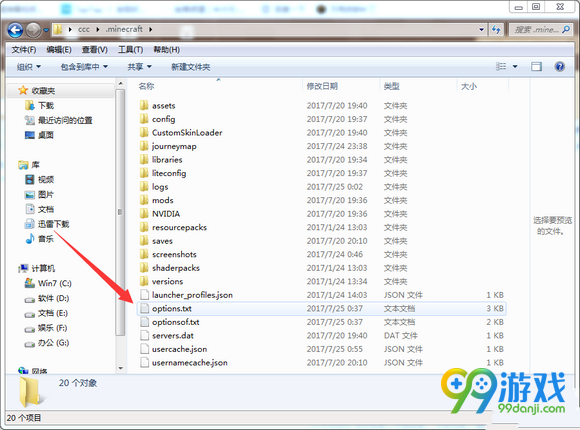The width and height of the screenshot is (580, 430).
Task: Sort by the 修改日期 column header
Action: point(322,86)
